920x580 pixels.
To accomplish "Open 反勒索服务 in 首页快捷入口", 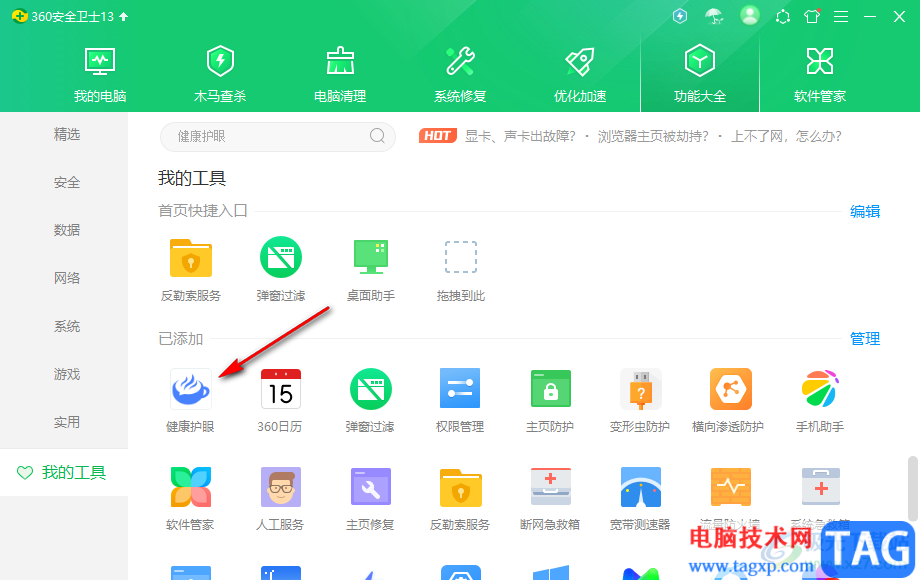I will [191, 270].
